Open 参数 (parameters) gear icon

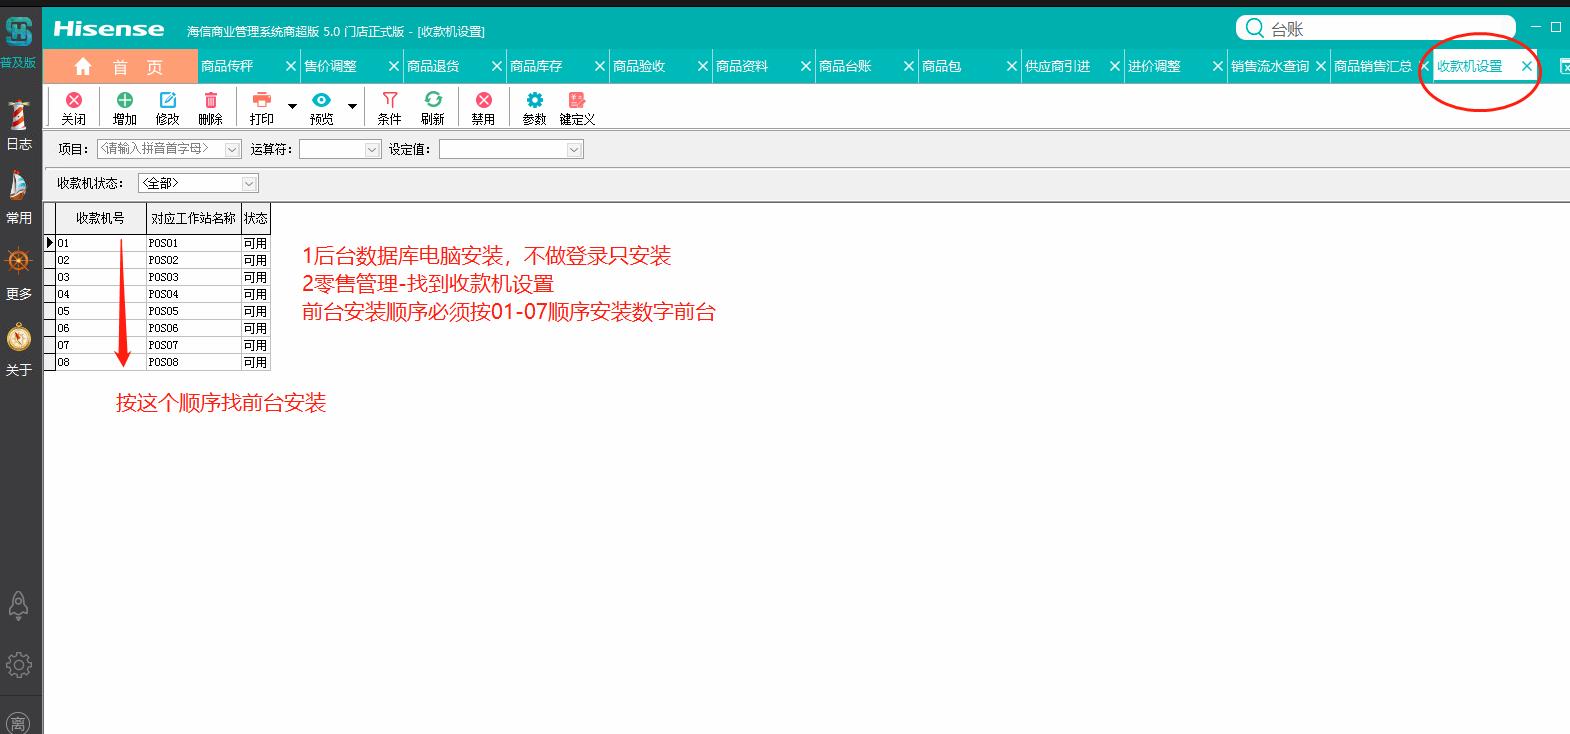pyautogui.click(x=535, y=100)
